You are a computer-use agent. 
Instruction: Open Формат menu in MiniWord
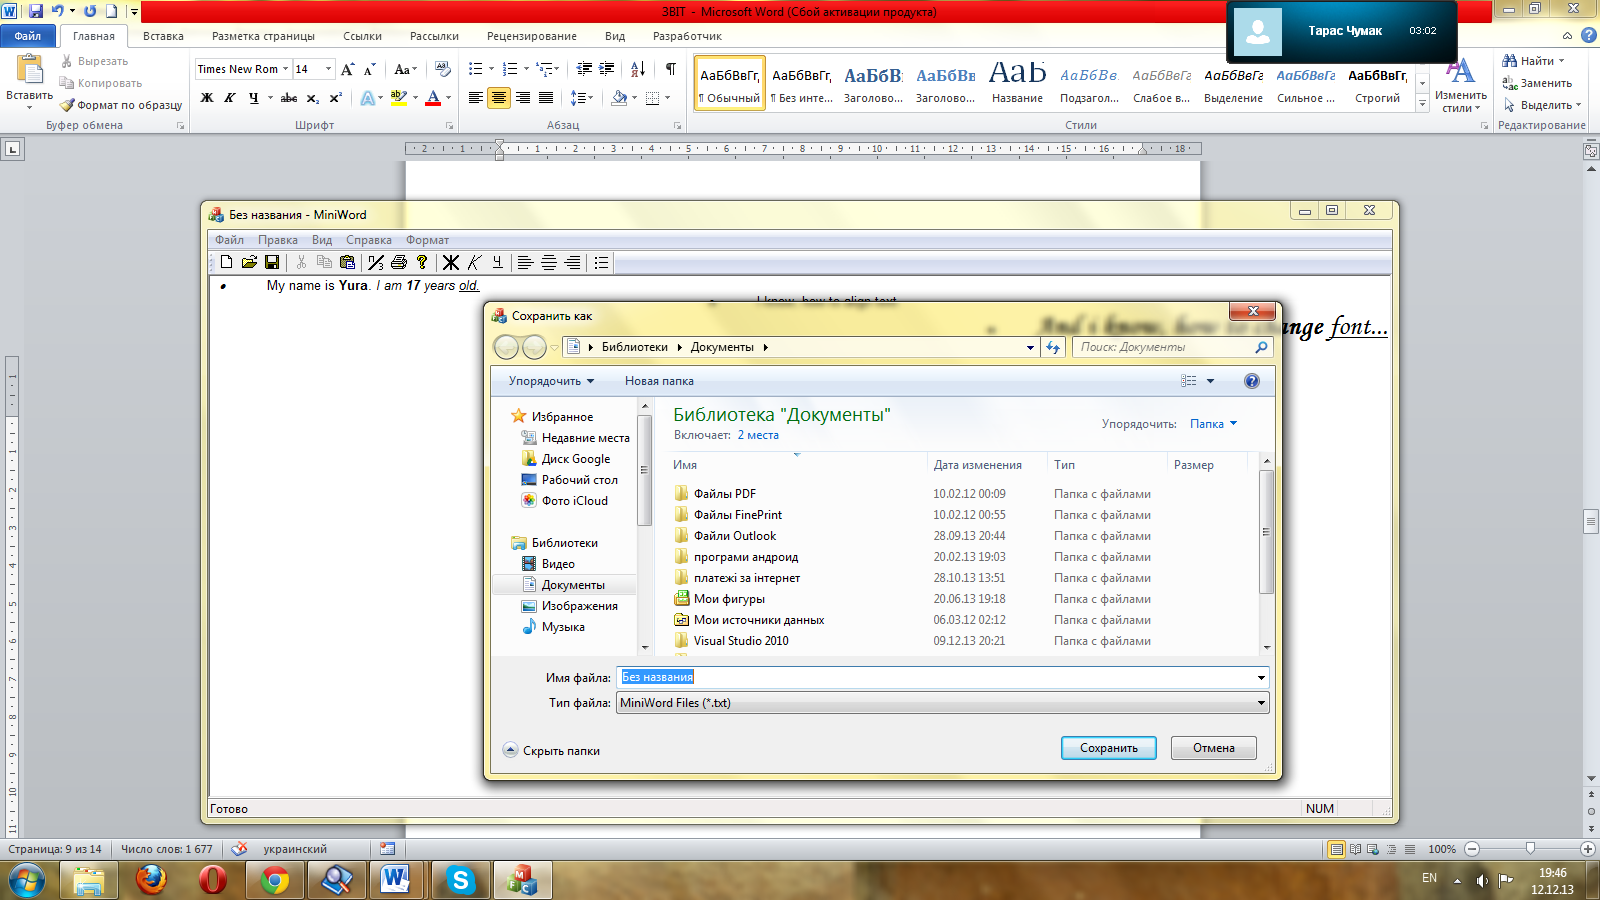tap(427, 240)
